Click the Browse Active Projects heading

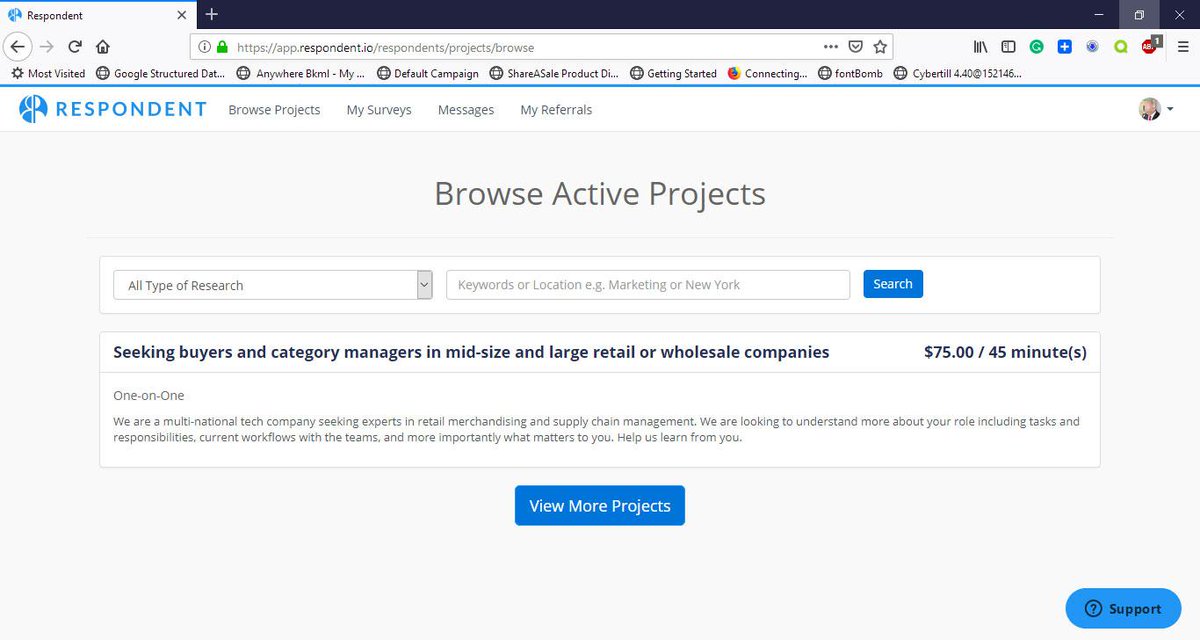(x=600, y=193)
